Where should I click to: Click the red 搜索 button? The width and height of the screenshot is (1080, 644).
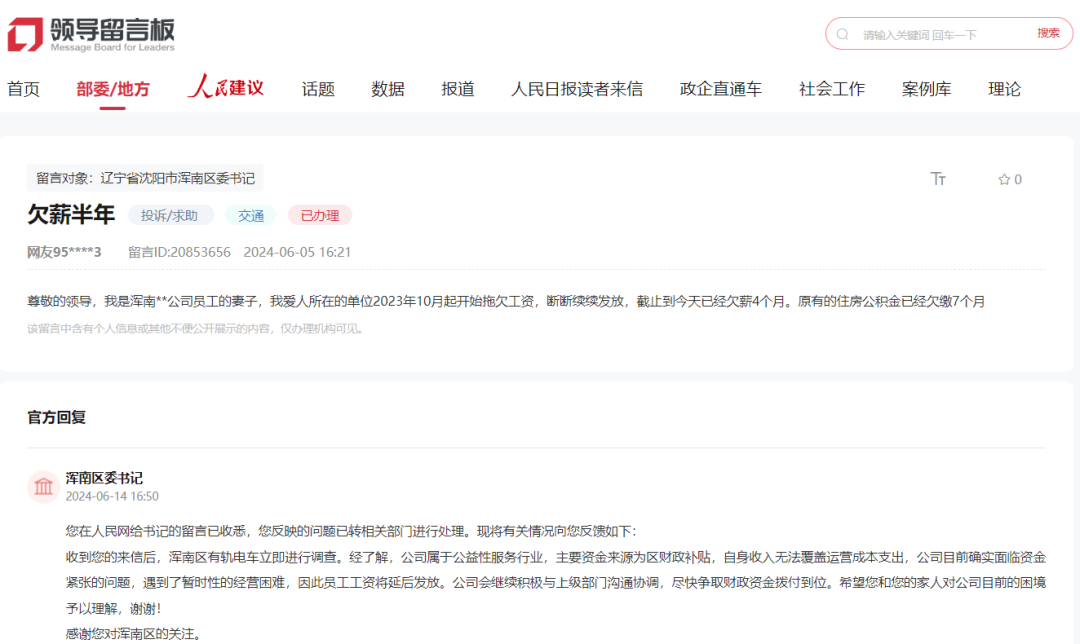pos(1048,33)
